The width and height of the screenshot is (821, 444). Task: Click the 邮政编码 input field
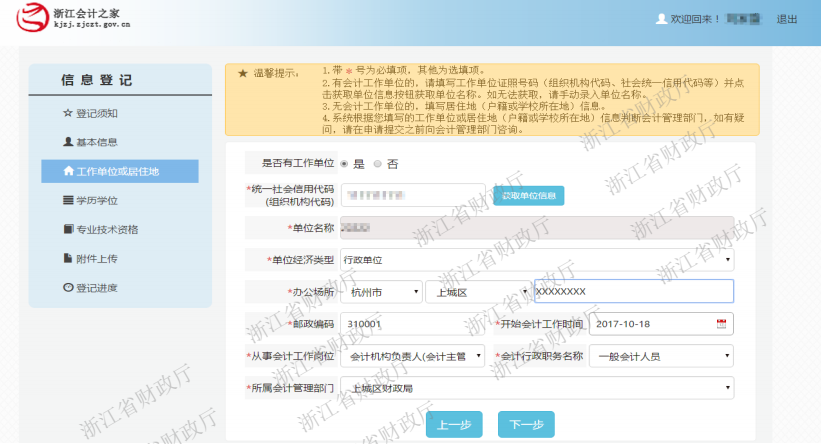pyautogui.click(x=412, y=324)
